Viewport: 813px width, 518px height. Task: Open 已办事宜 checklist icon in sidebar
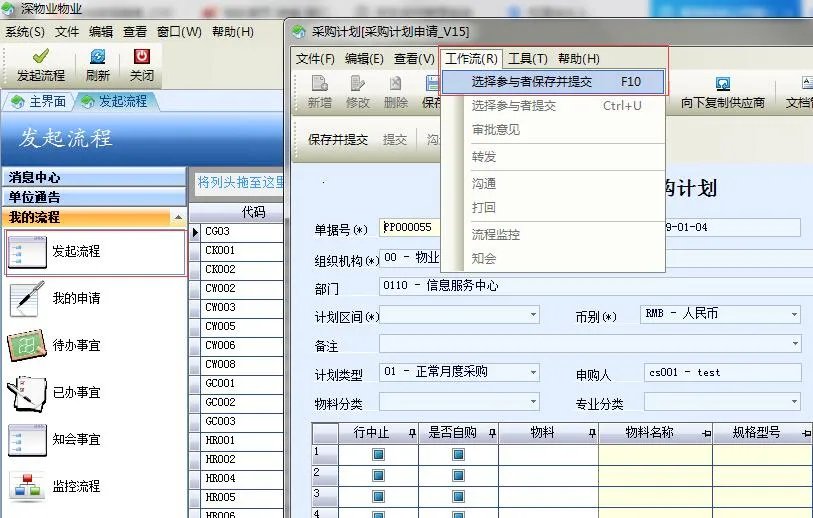(x=27, y=393)
